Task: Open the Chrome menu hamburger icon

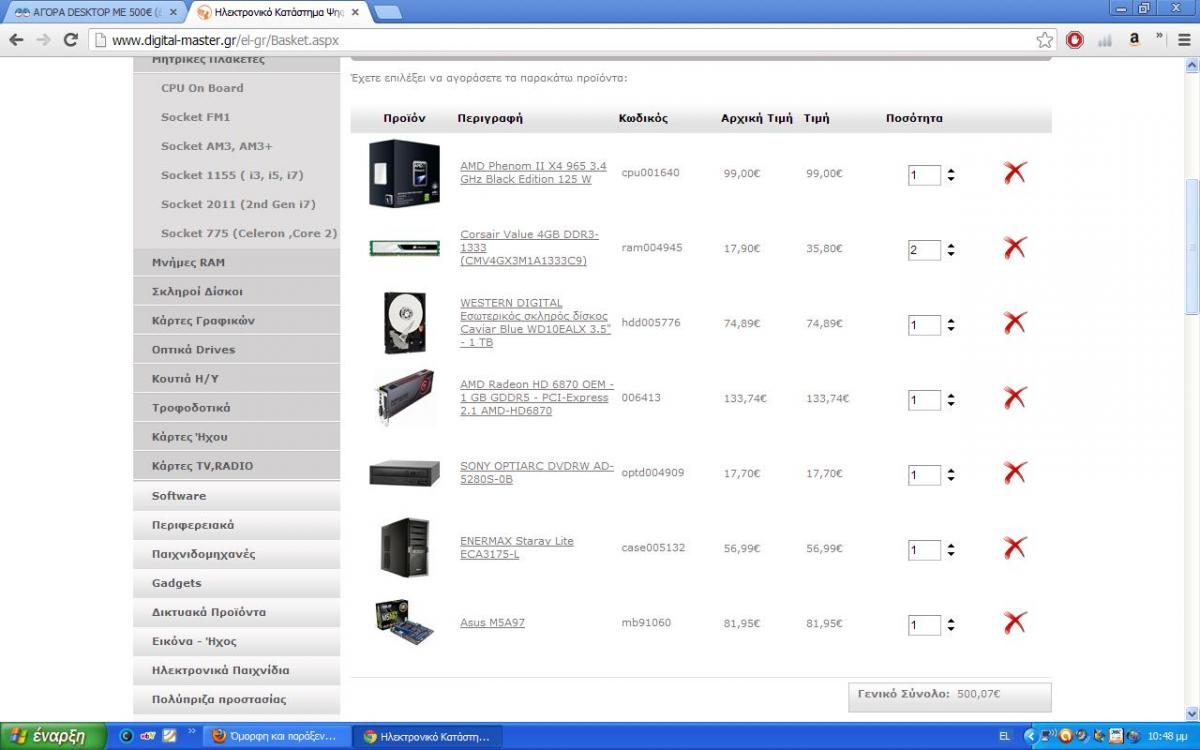Action: tap(1184, 40)
